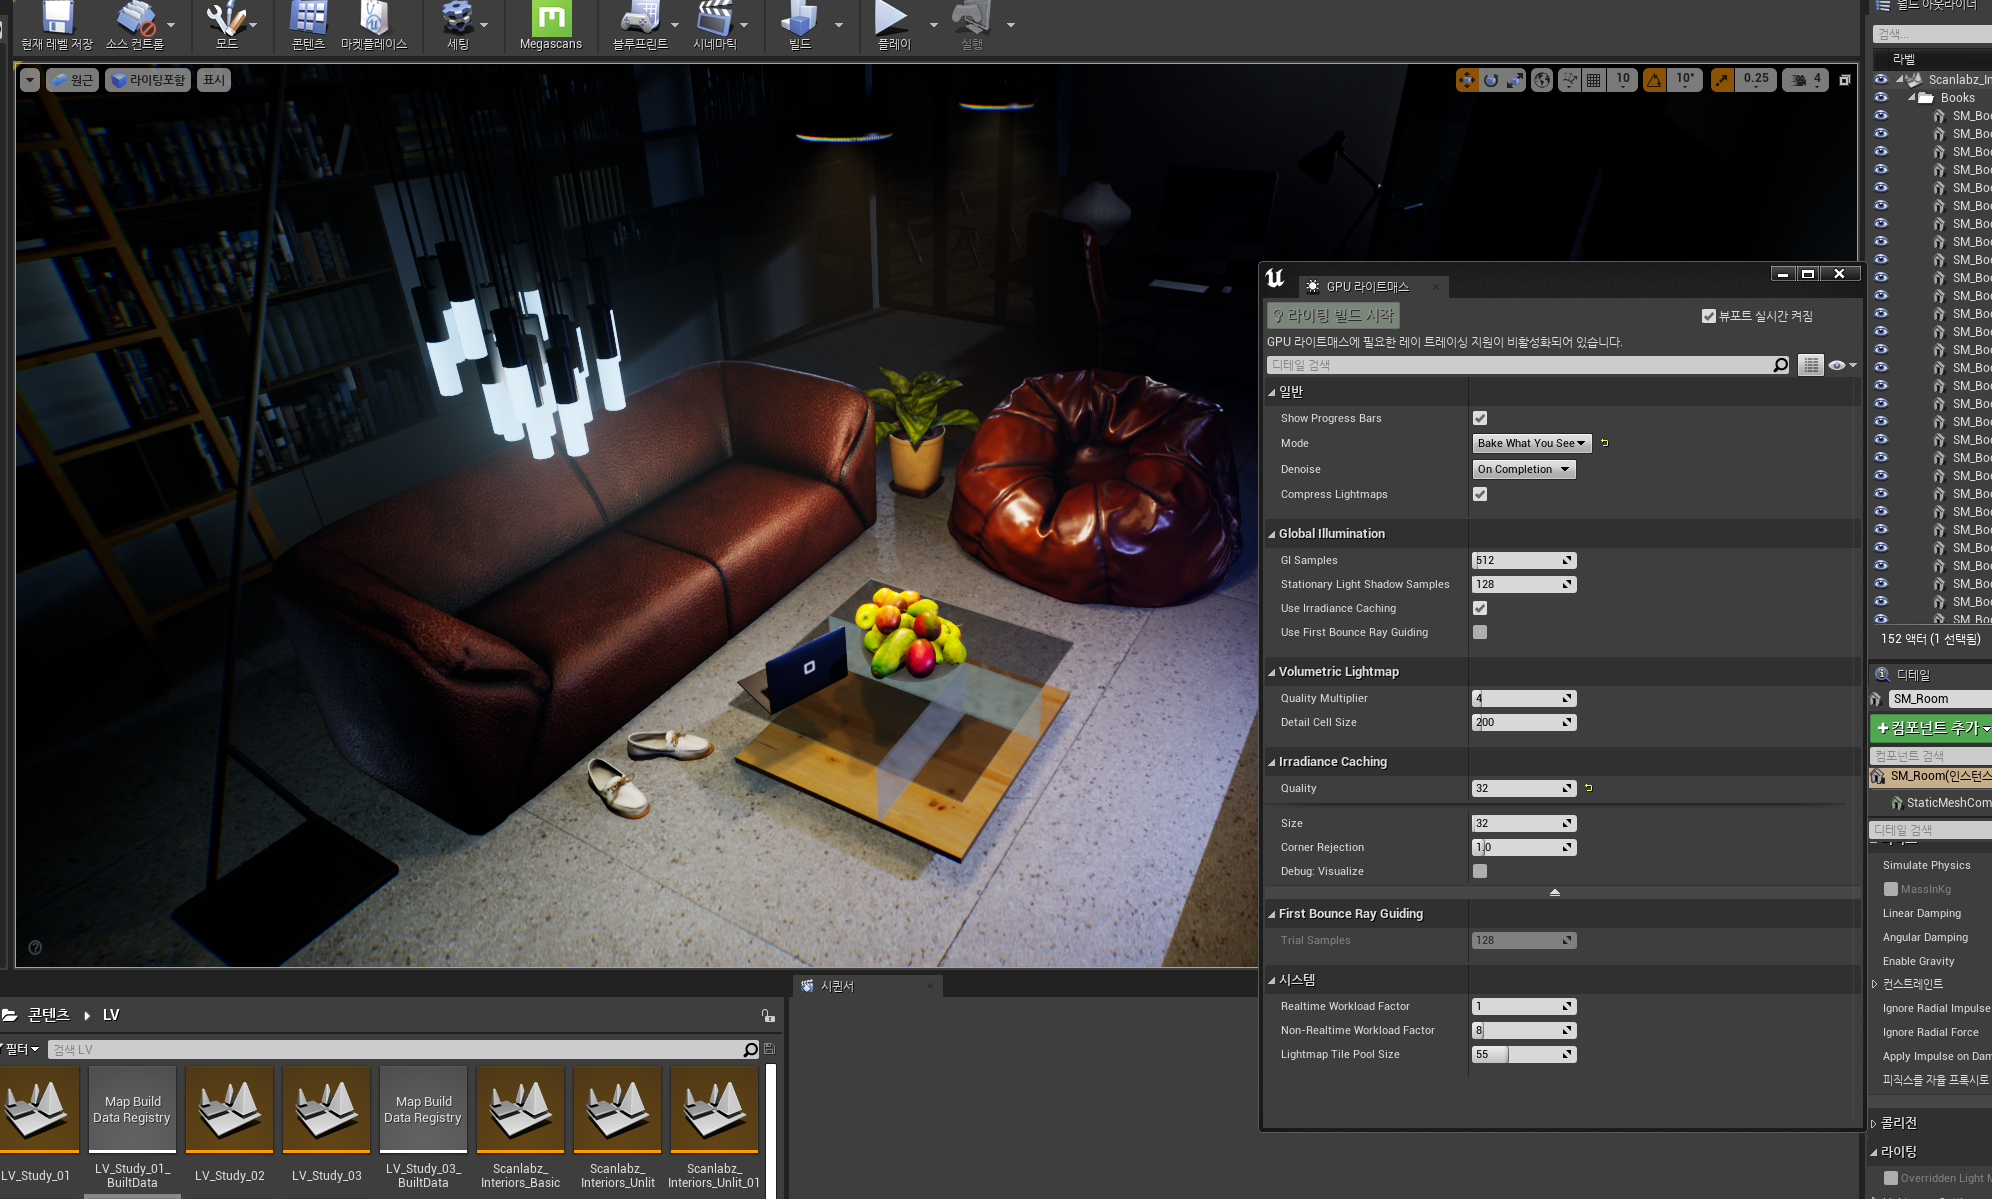Select translate gizmo tool in viewport
This screenshot has height=1199, width=1992.
1466,80
